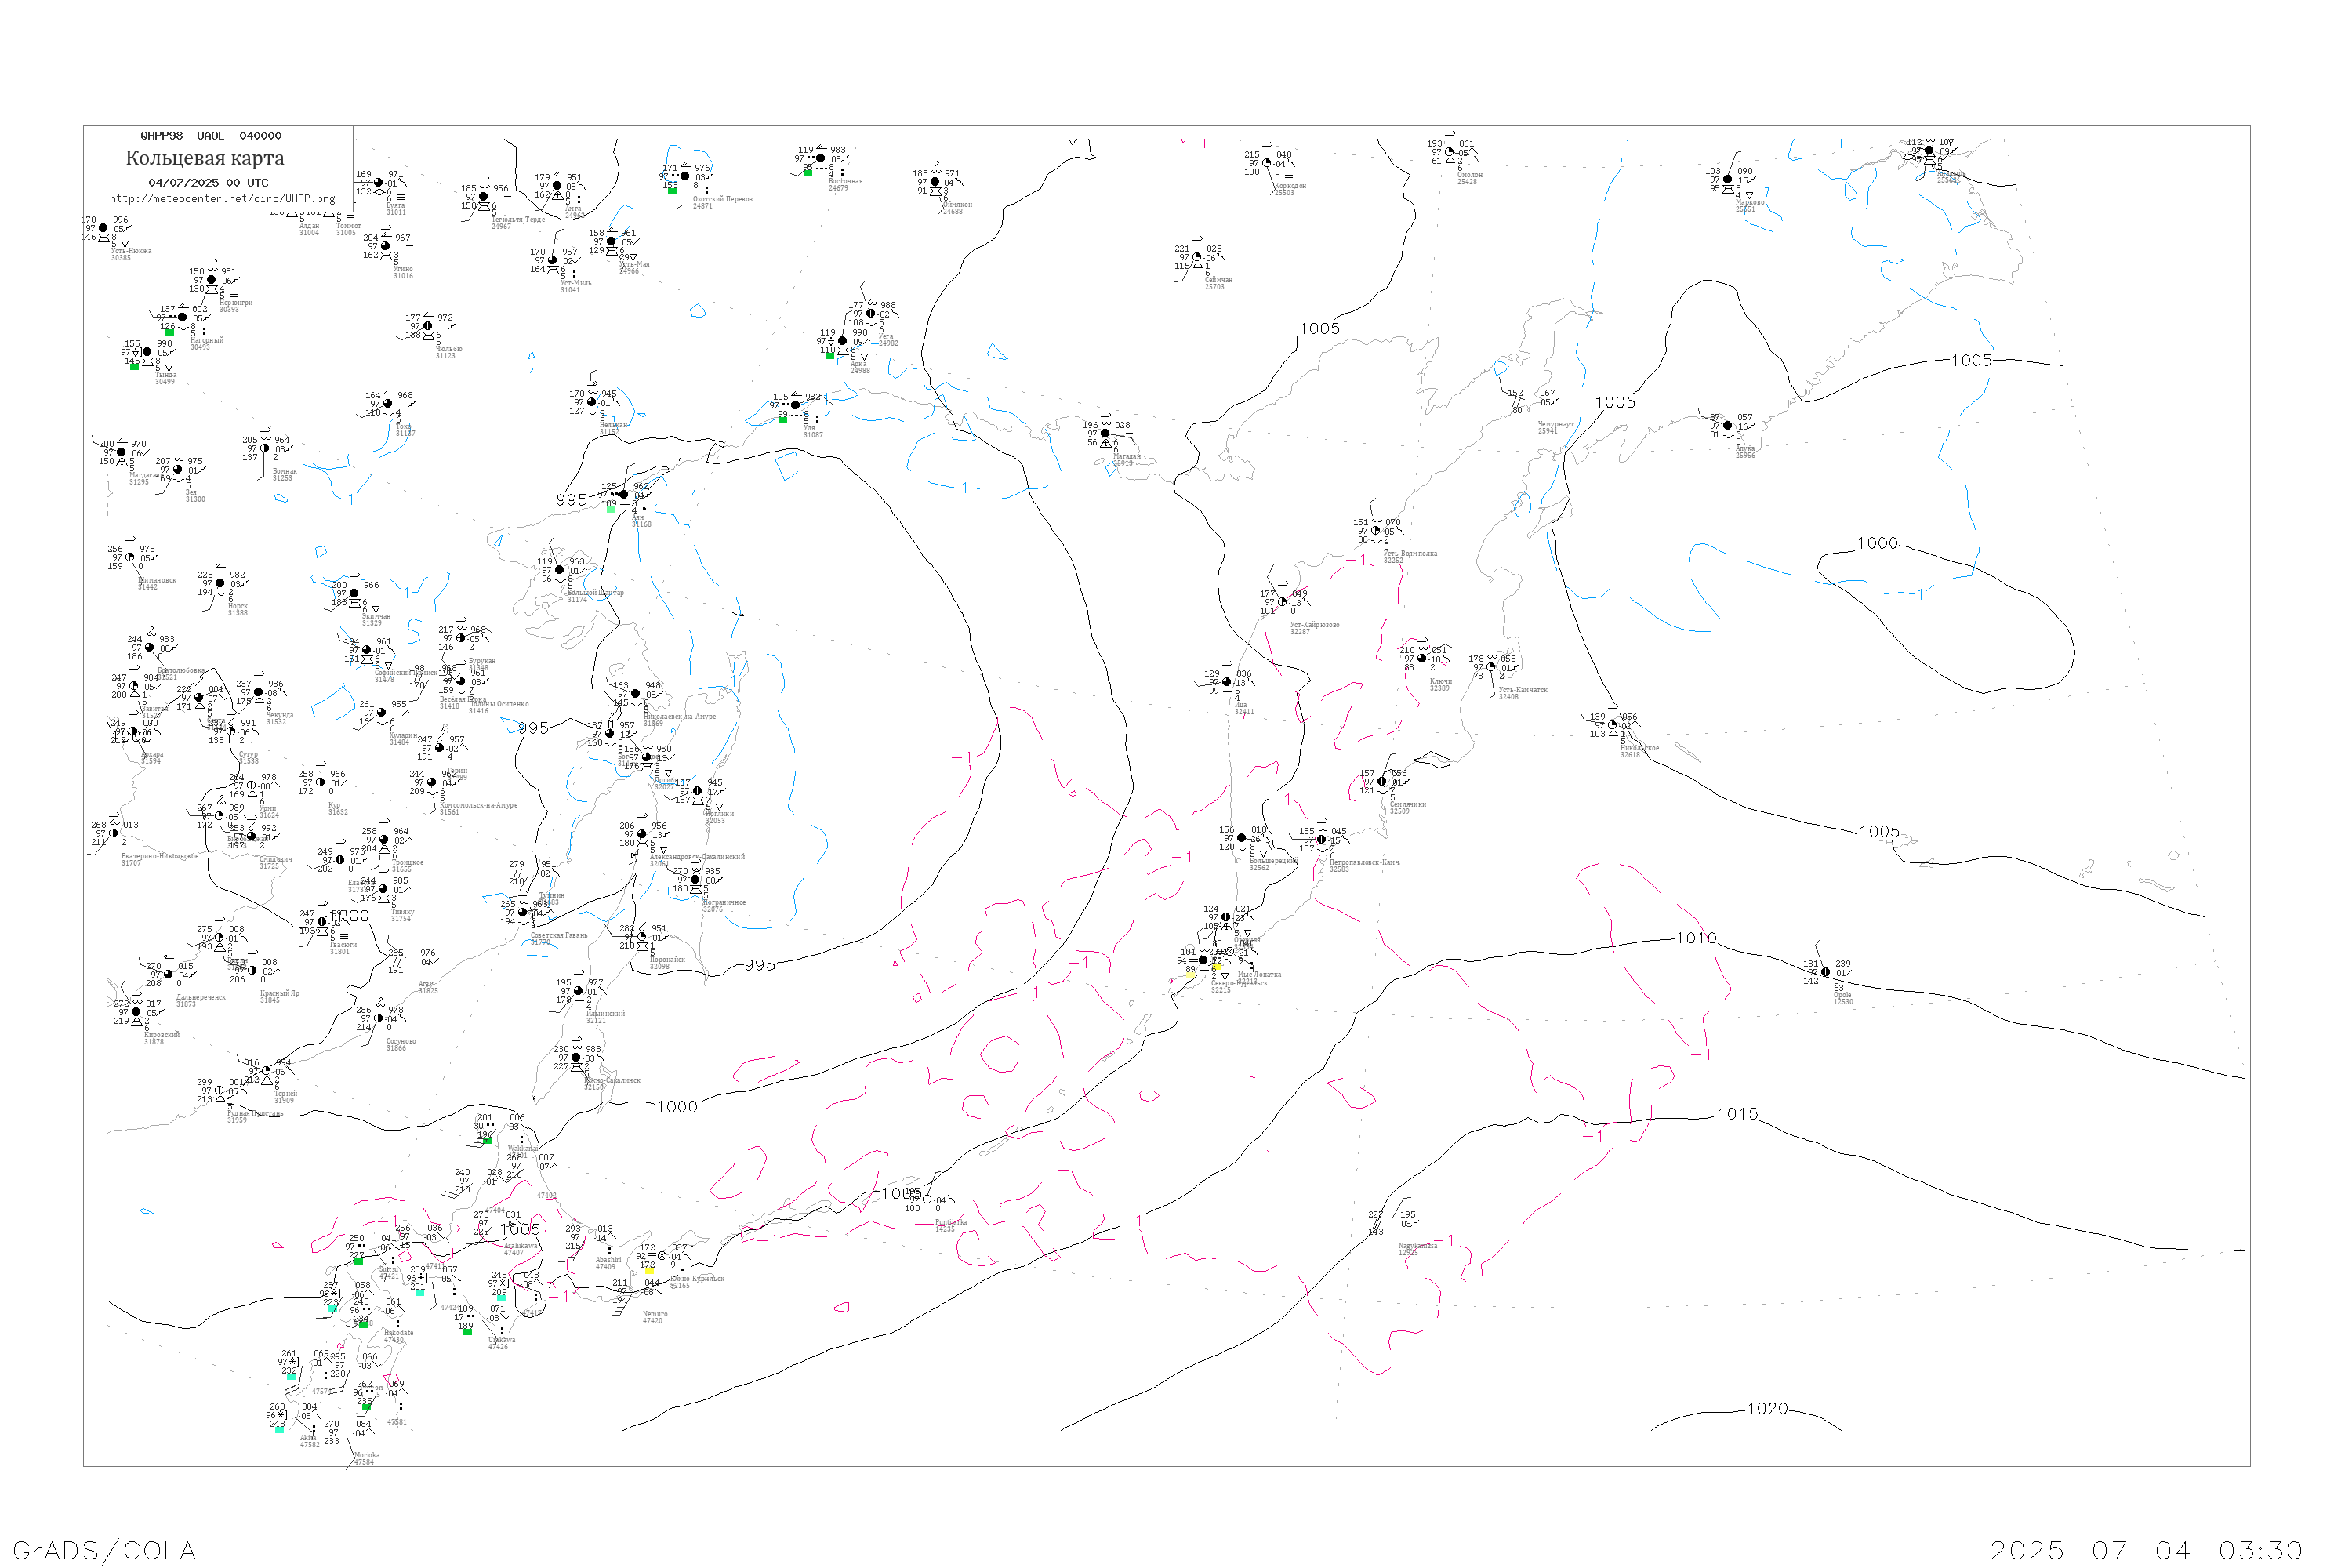This screenshot has width=2352, height=1568.
Task: Click the Opole station marker circle
Action: 1826,972
